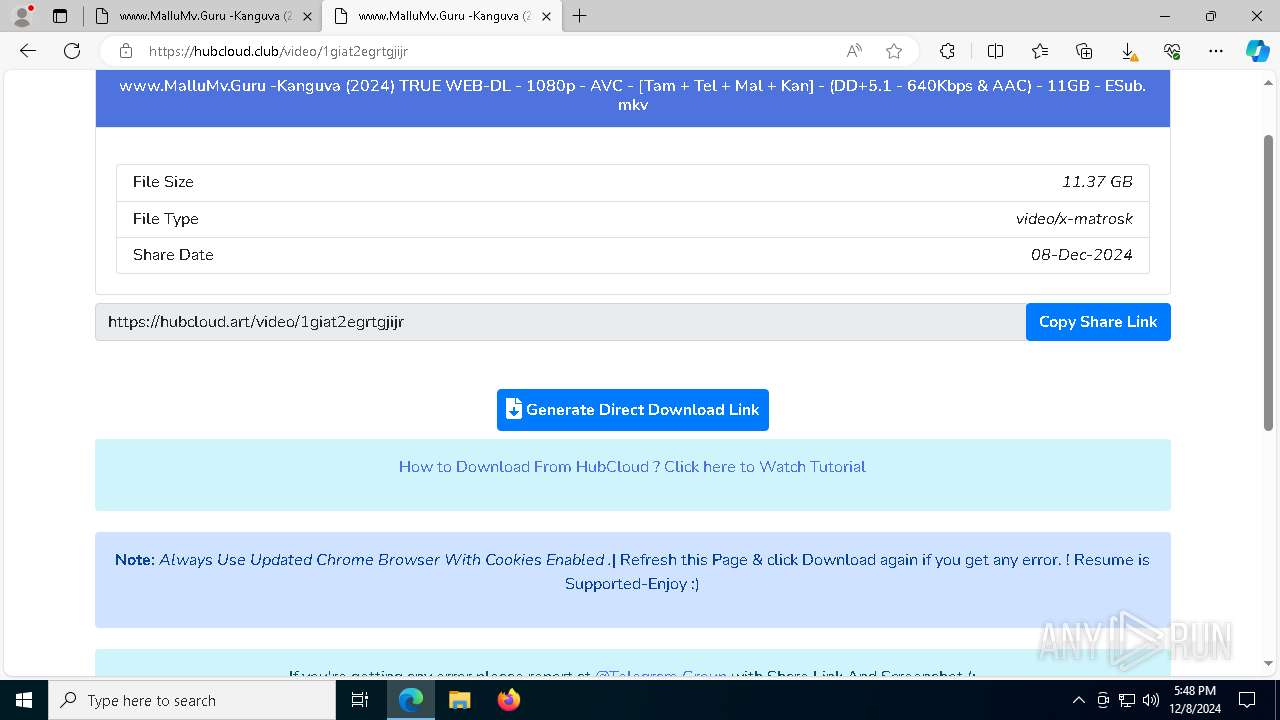
Task: Select the video/x-matrosk file type value
Action: pos(1074,219)
